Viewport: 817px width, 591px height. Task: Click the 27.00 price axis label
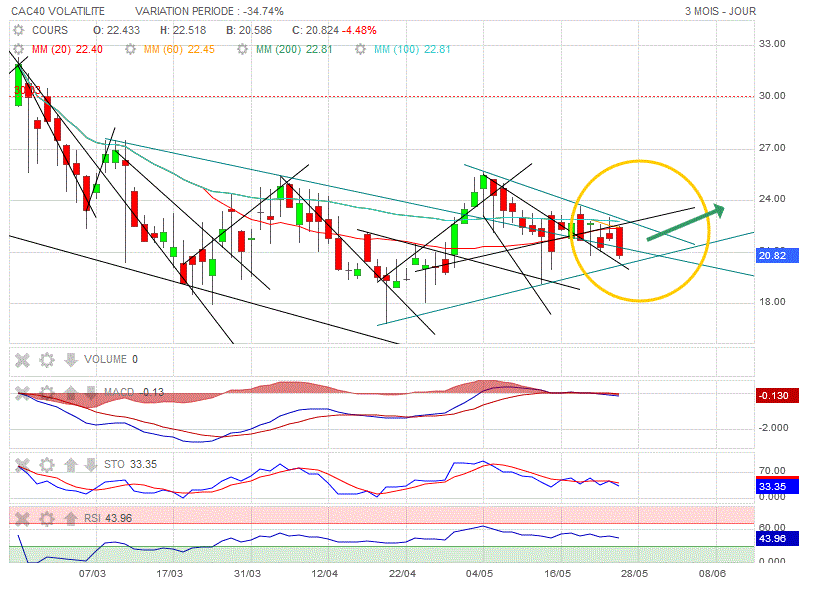(772, 148)
